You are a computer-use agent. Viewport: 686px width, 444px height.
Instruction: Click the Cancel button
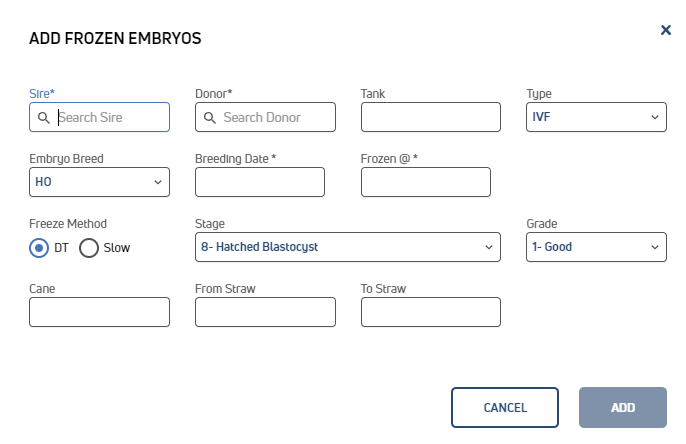pyautogui.click(x=505, y=407)
